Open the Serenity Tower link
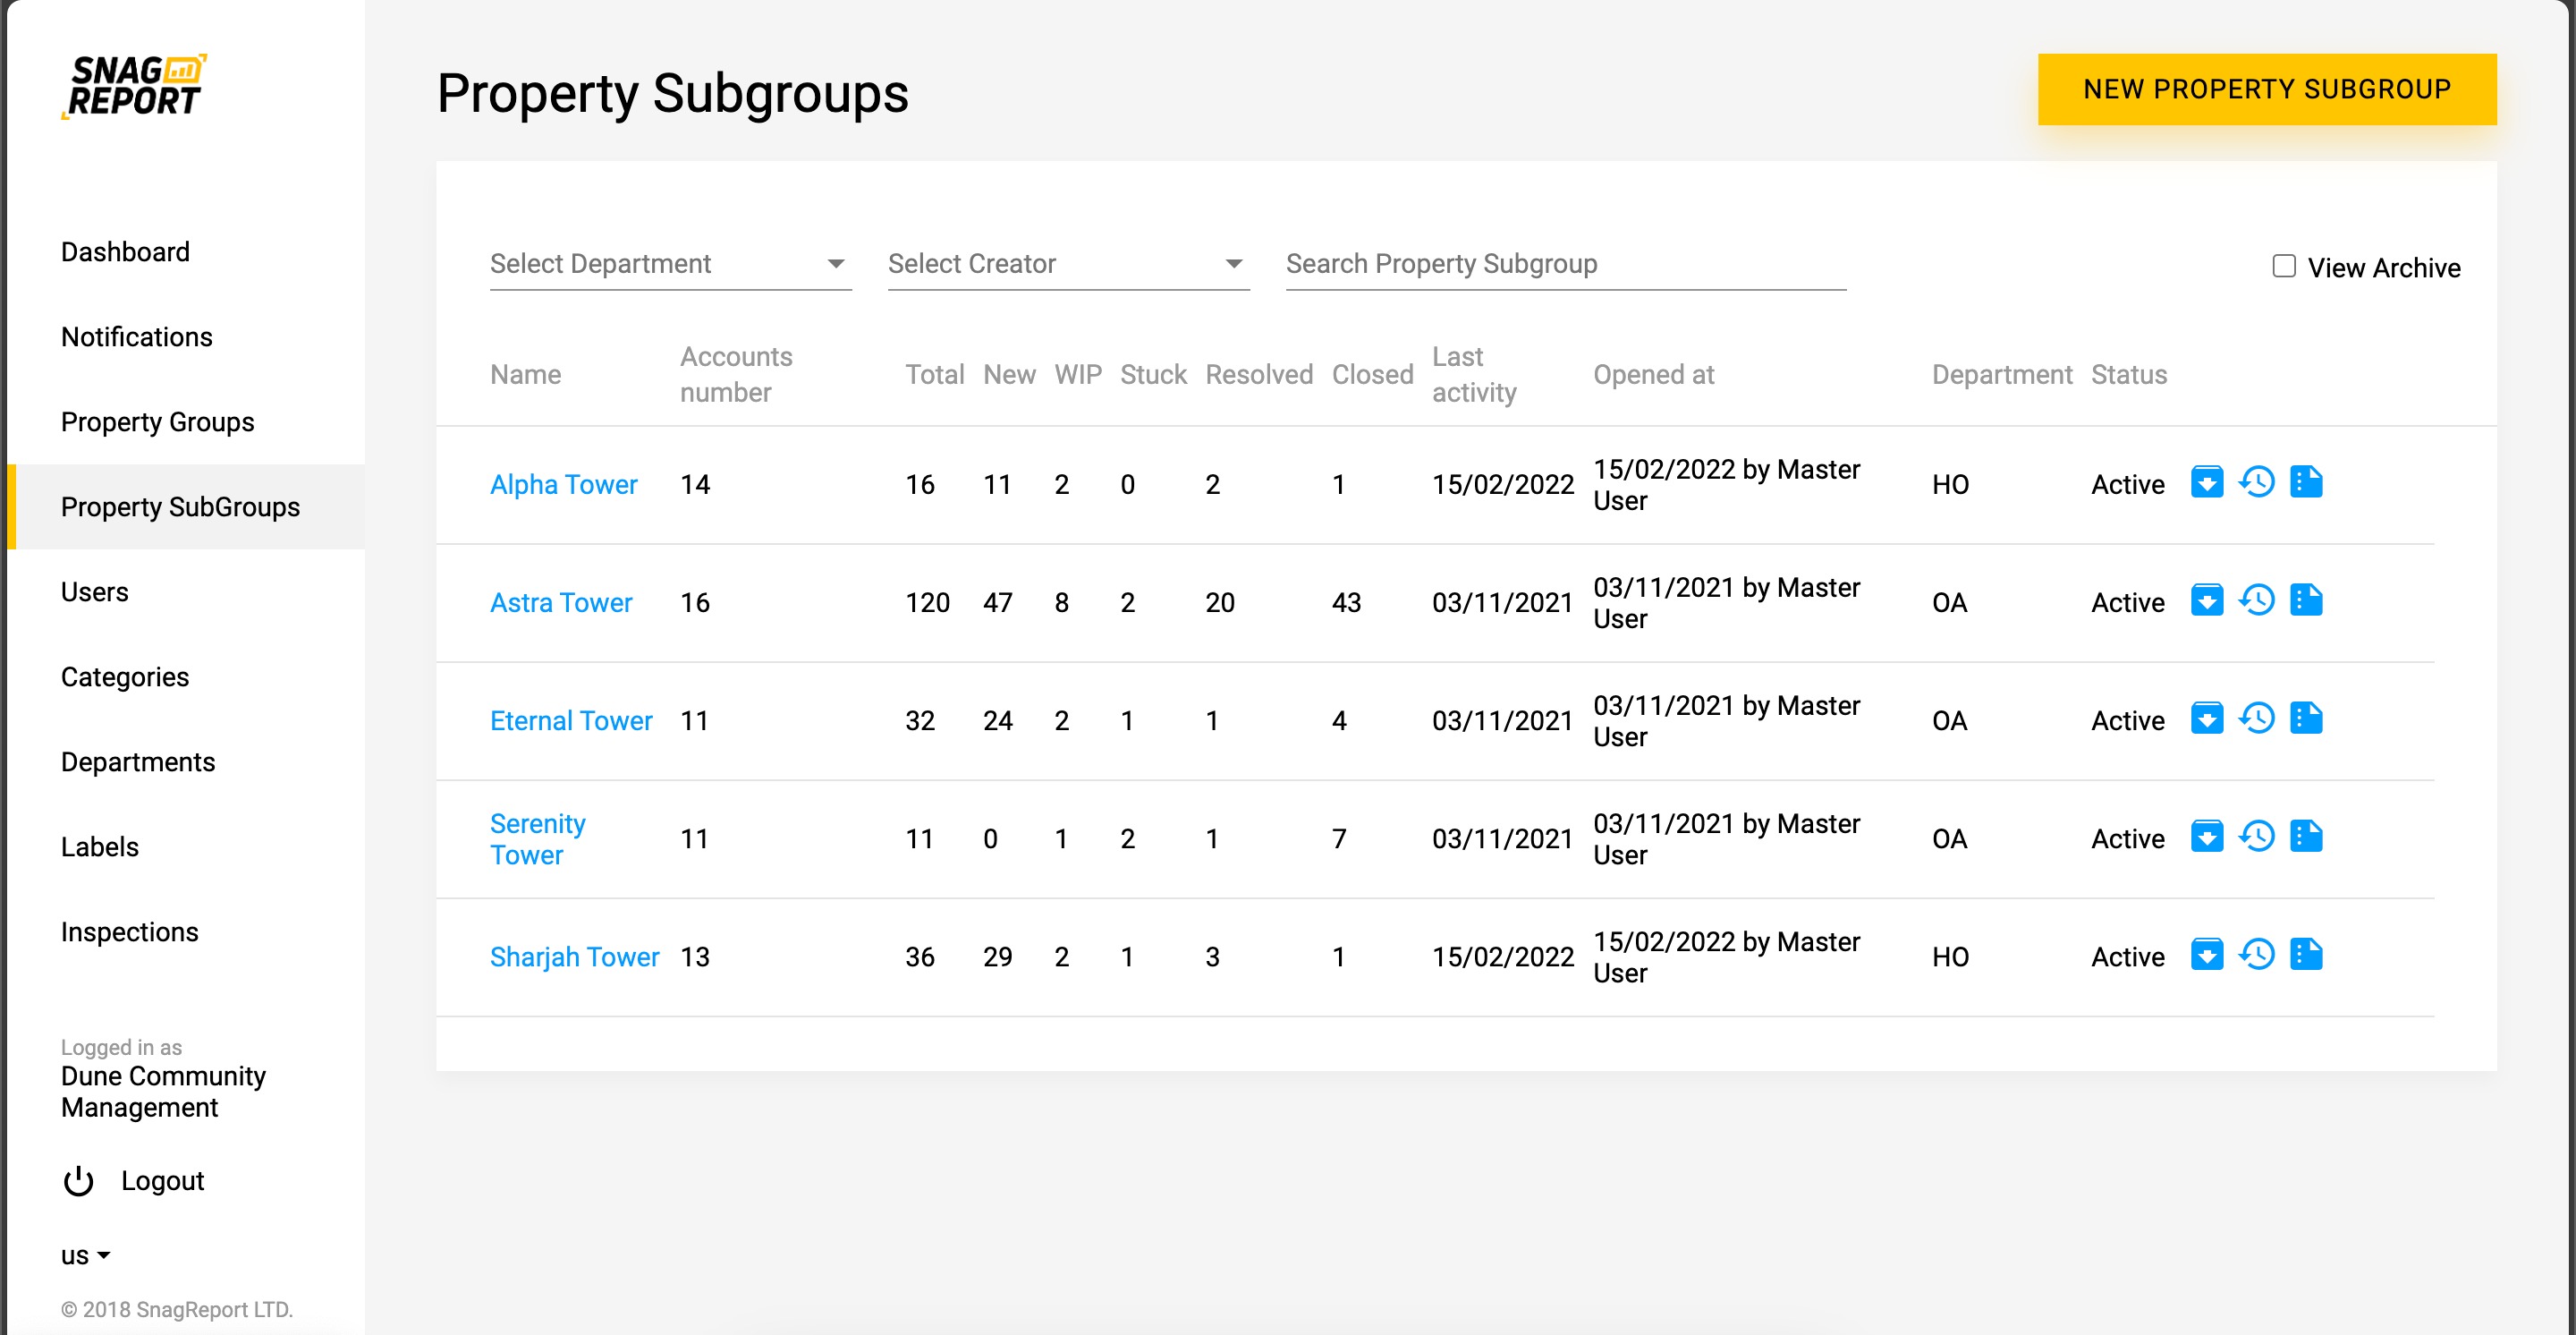2576x1335 pixels. click(537, 839)
